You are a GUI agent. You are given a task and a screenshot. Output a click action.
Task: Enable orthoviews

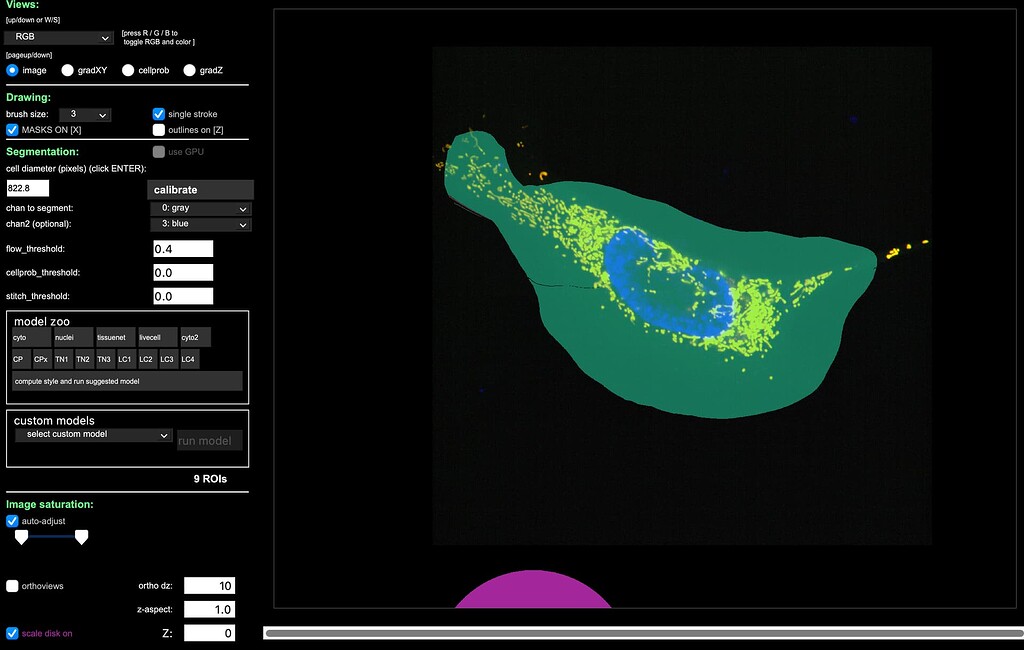coord(11,586)
